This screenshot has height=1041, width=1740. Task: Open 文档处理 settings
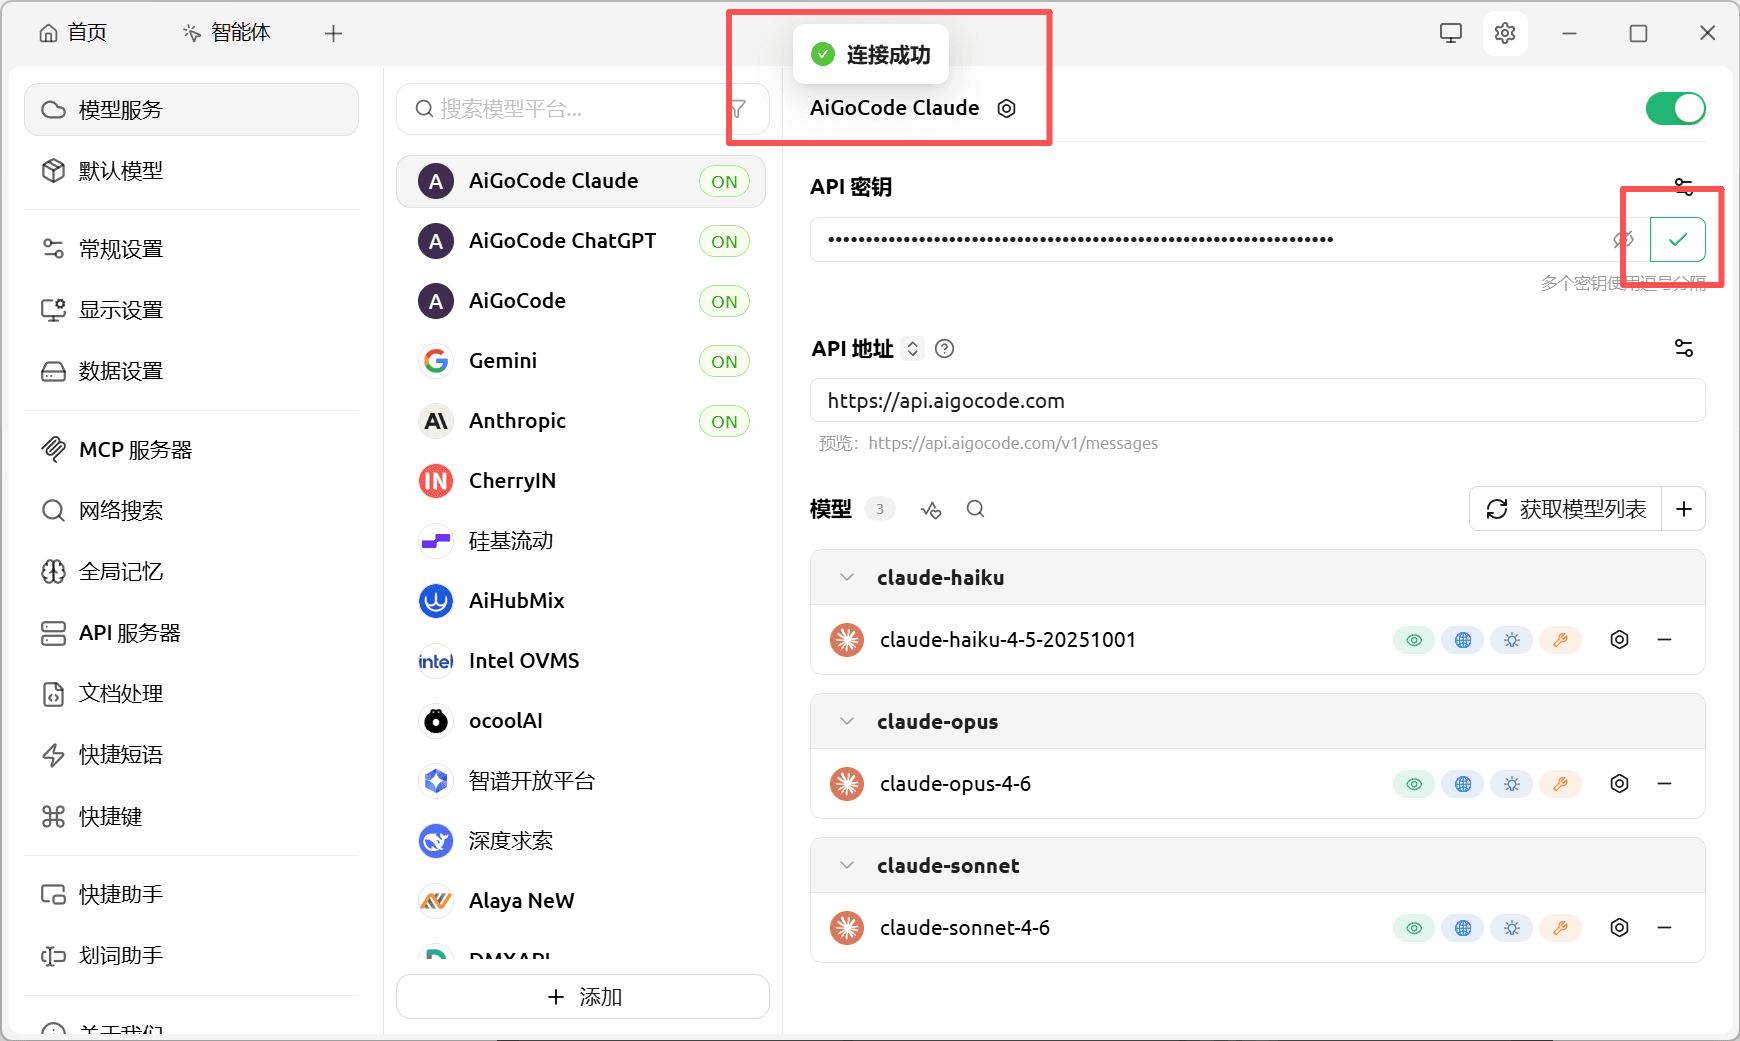pyautogui.click(x=191, y=694)
